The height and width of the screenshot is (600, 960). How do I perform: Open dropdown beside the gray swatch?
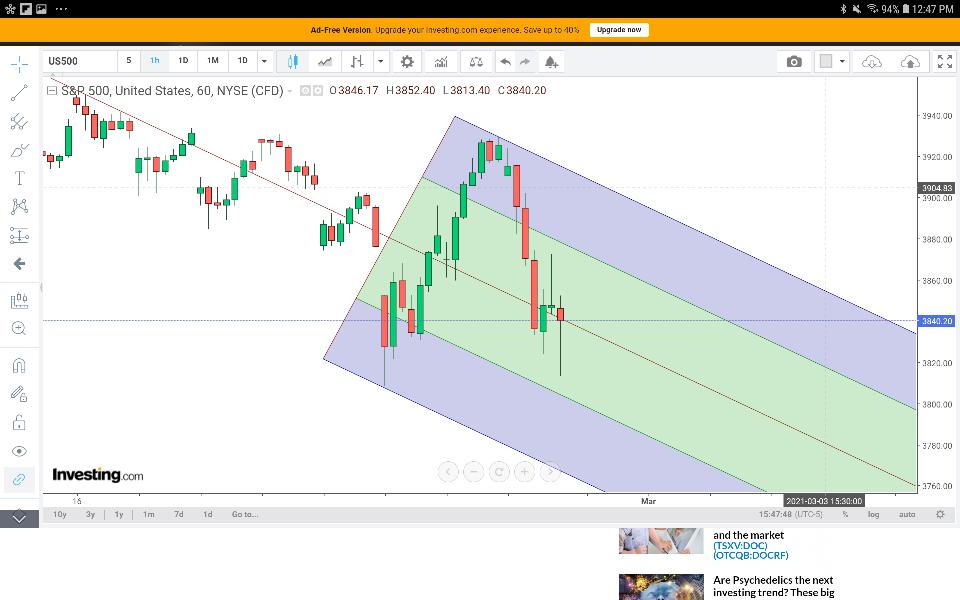tap(842, 61)
